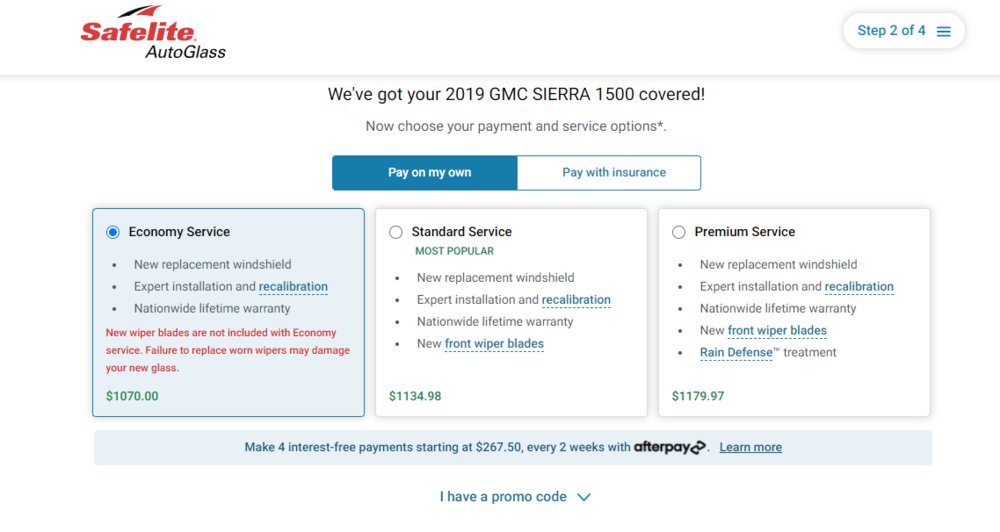Click the Step 2 of 4 progress button
This screenshot has width=1000, height=532.
[x=891, y=31]
